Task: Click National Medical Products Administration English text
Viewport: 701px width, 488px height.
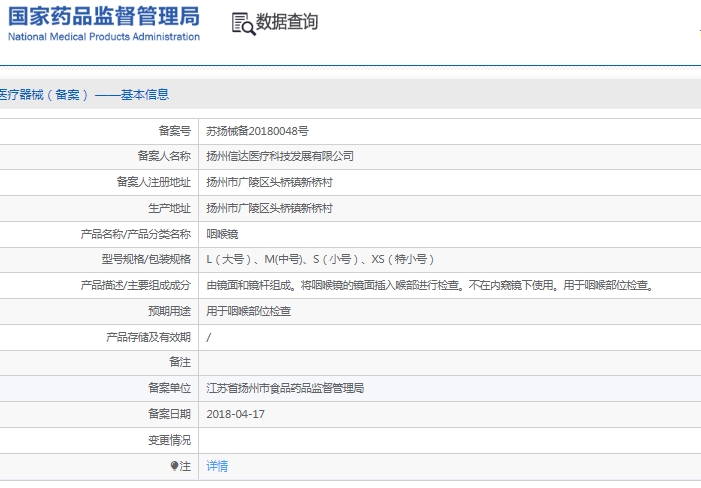Action: [x=104, y=37]
